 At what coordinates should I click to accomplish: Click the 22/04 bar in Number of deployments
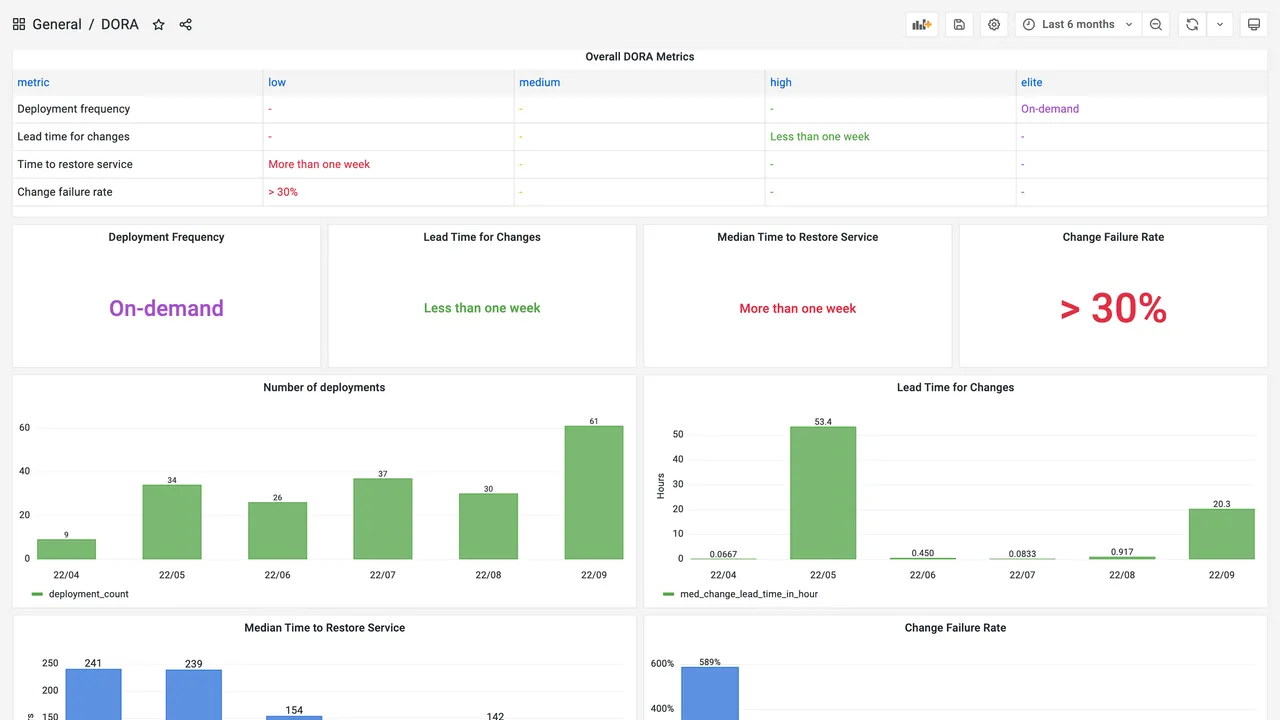coord(67,549)
